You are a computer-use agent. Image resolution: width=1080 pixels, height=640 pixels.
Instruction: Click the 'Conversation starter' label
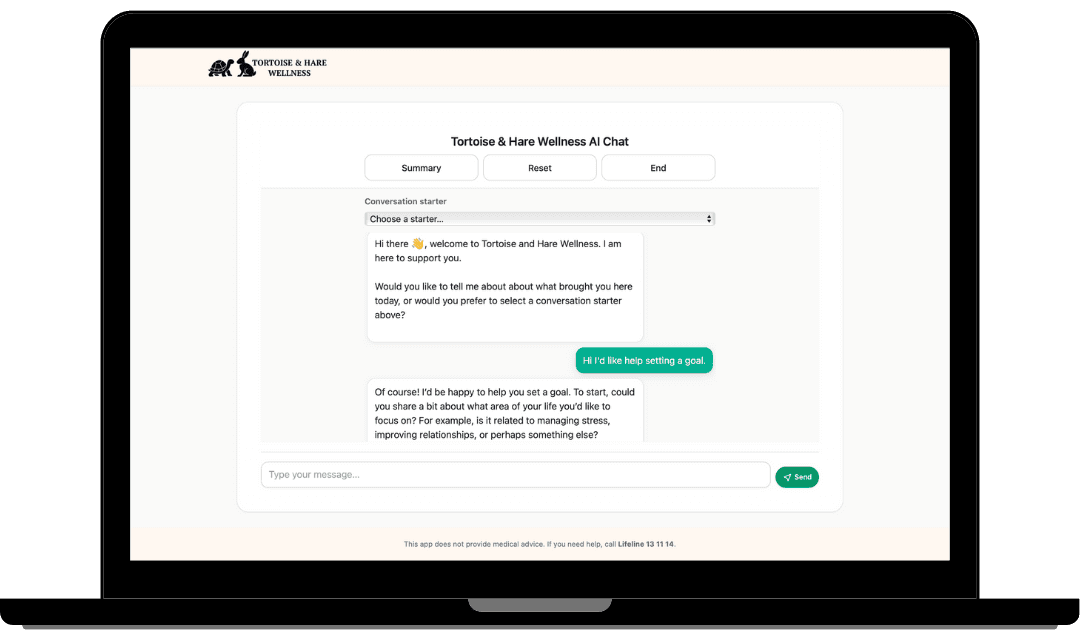(405, 201)
